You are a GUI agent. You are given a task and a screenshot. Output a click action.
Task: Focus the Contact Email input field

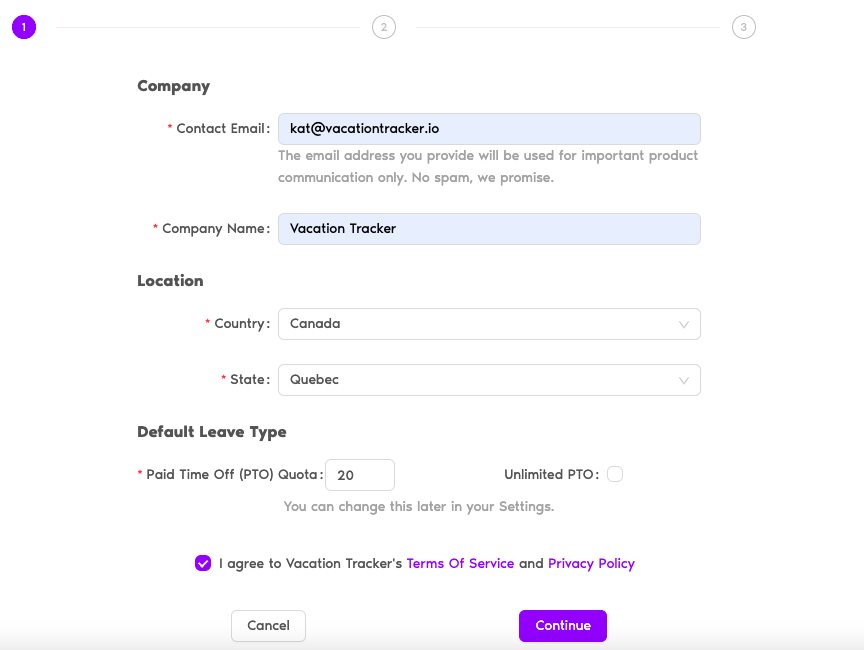click(489, 129)
